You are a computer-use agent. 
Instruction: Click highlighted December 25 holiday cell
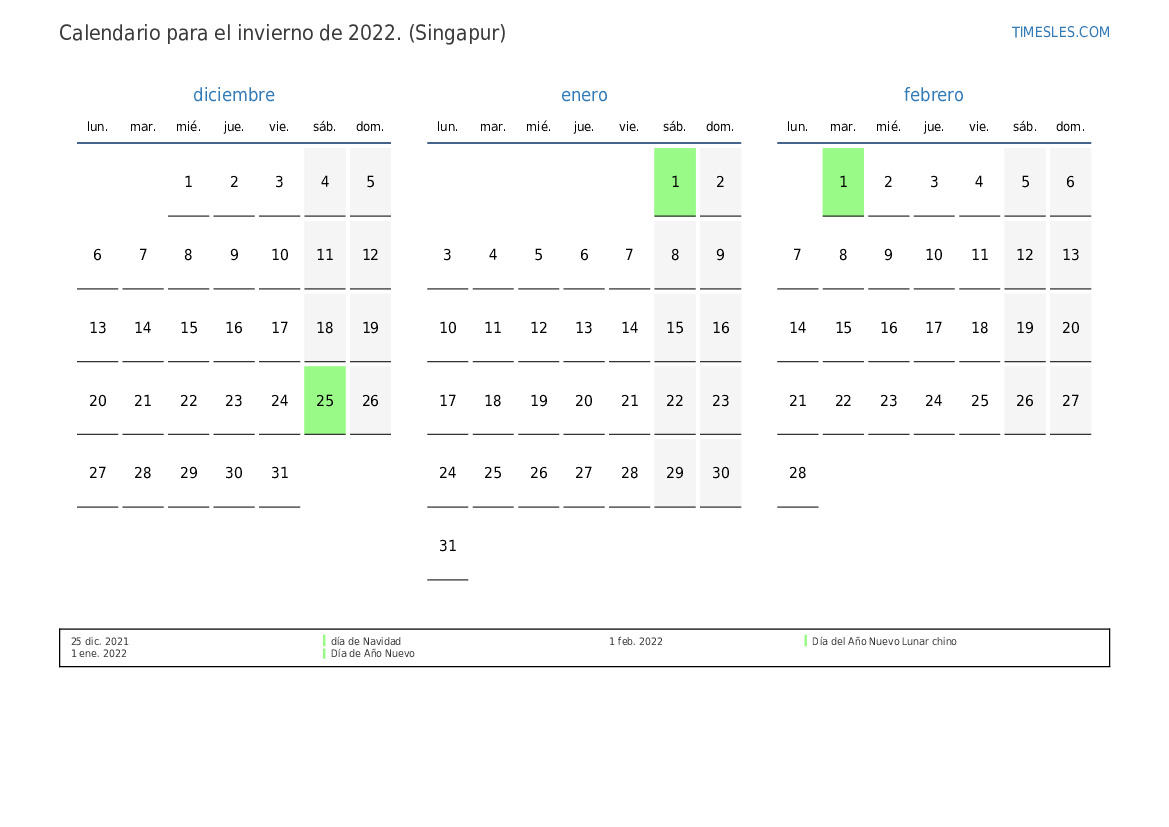(325, 400)
